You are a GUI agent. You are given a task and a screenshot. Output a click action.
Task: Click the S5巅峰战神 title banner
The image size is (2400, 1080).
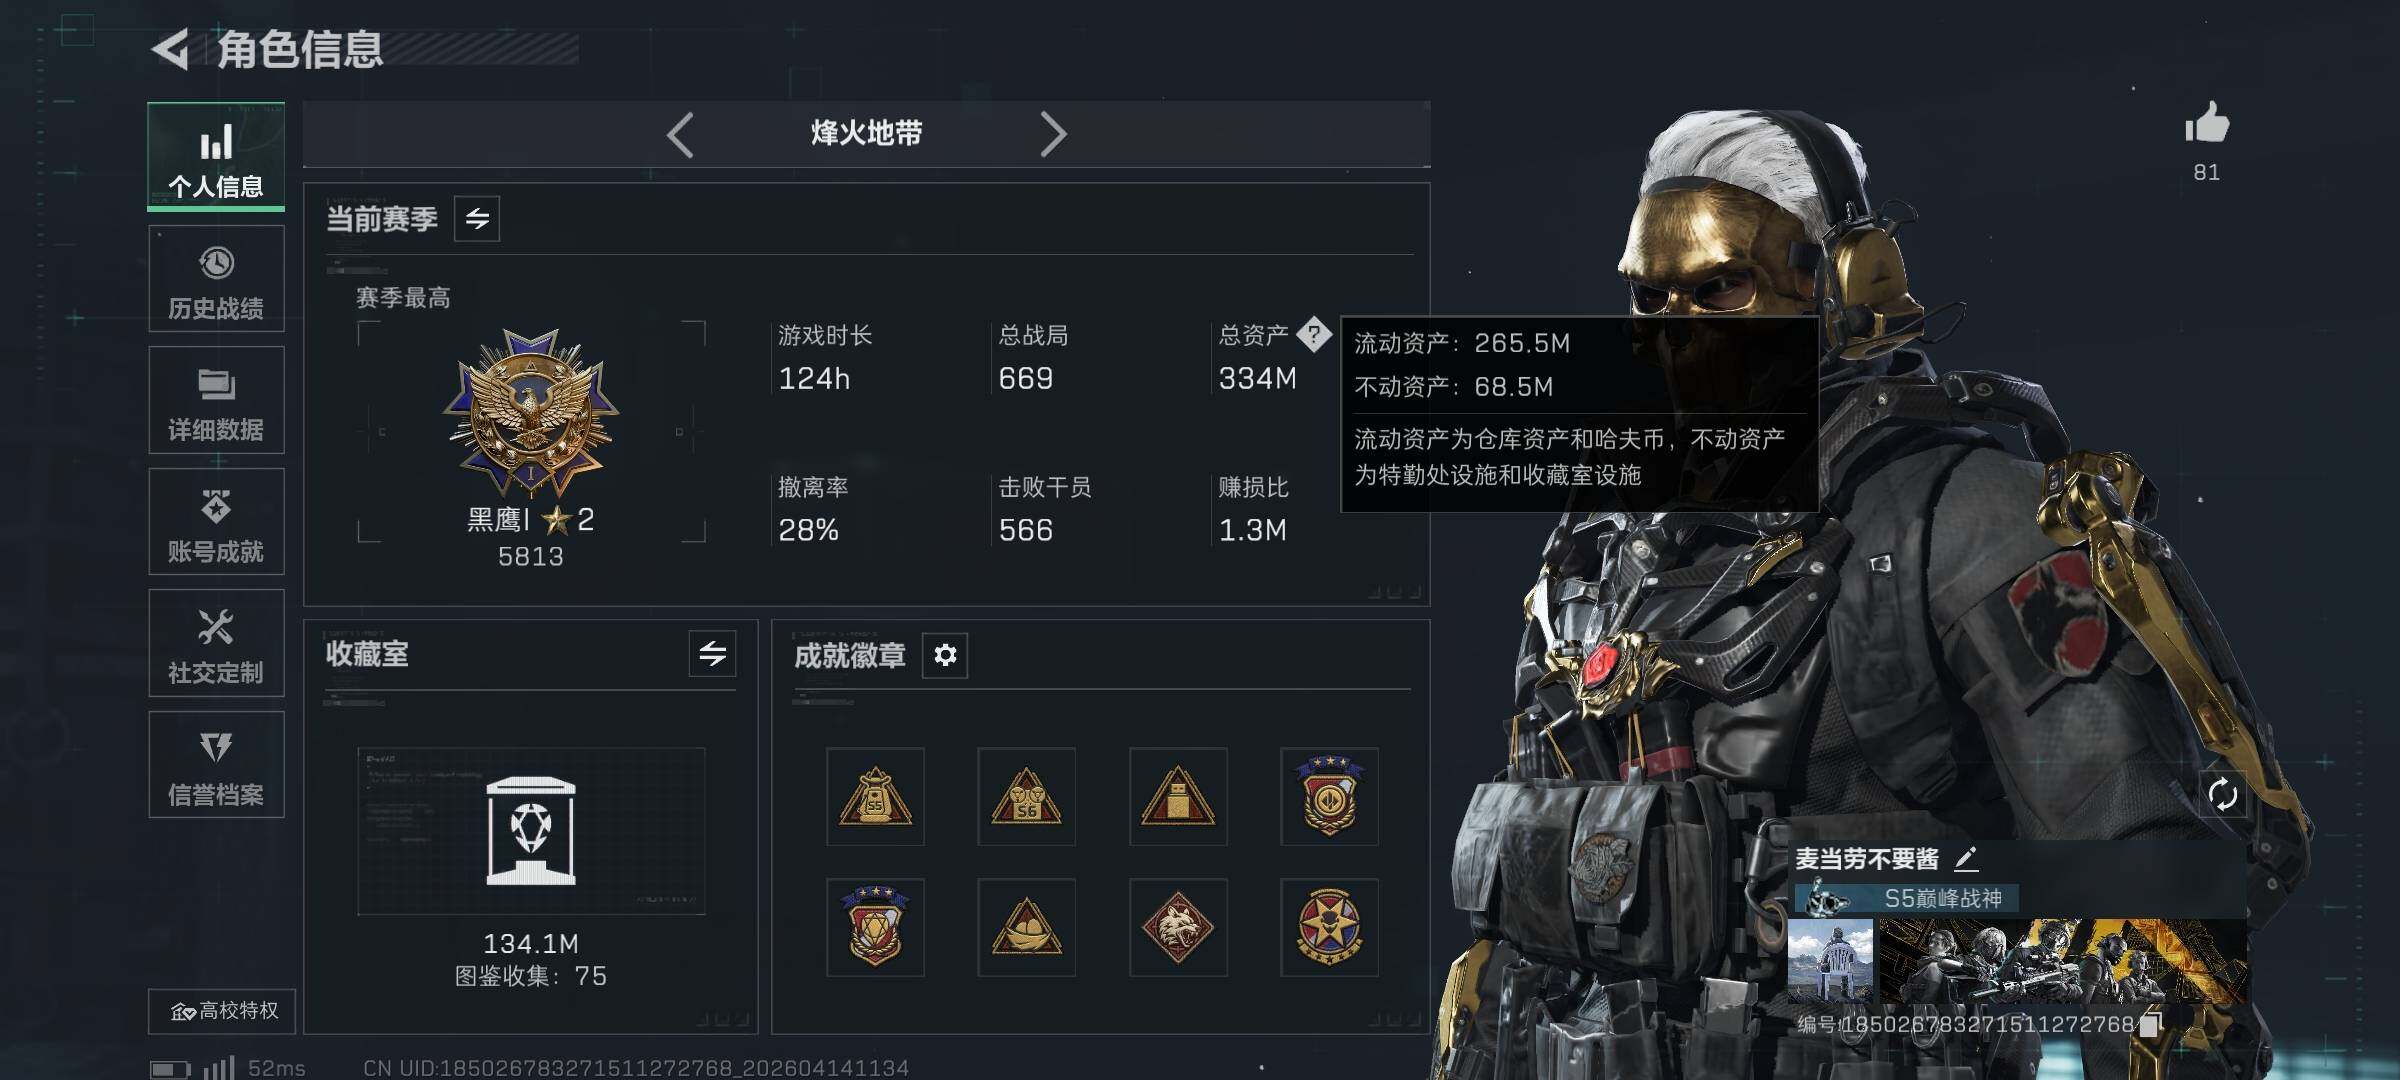pos(1905,898)
